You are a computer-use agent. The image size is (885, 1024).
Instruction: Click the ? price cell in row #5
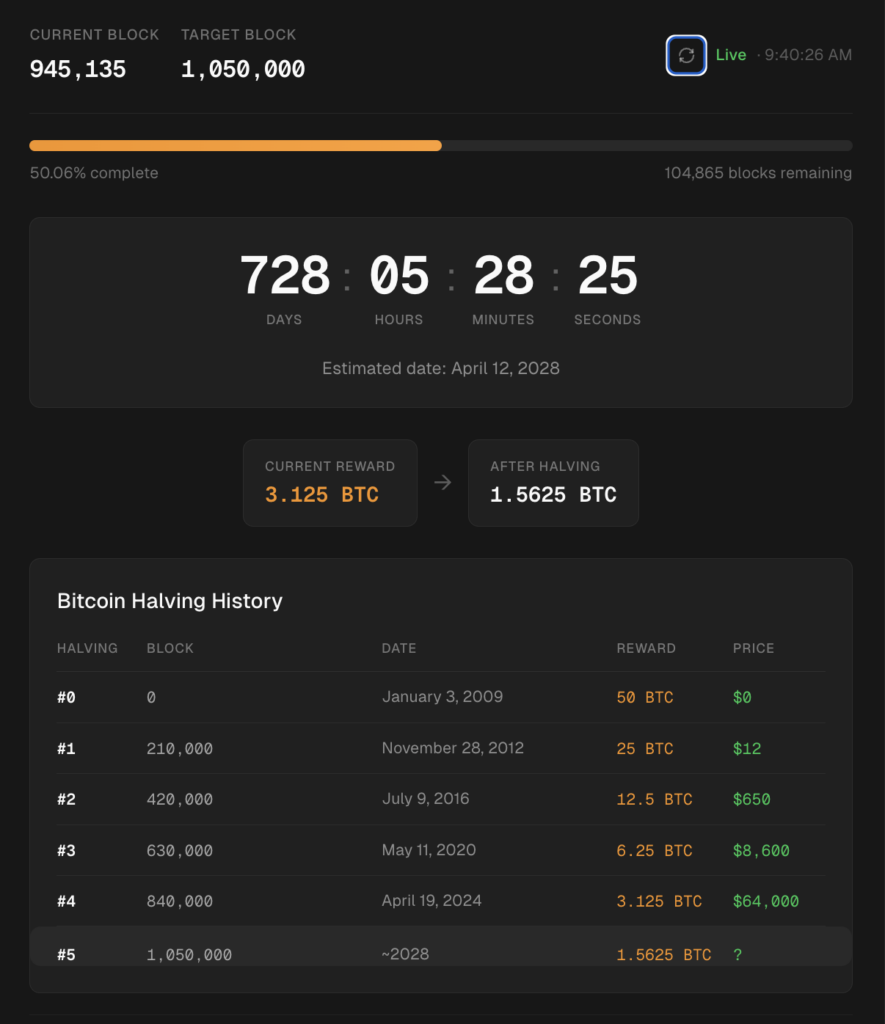737,955
